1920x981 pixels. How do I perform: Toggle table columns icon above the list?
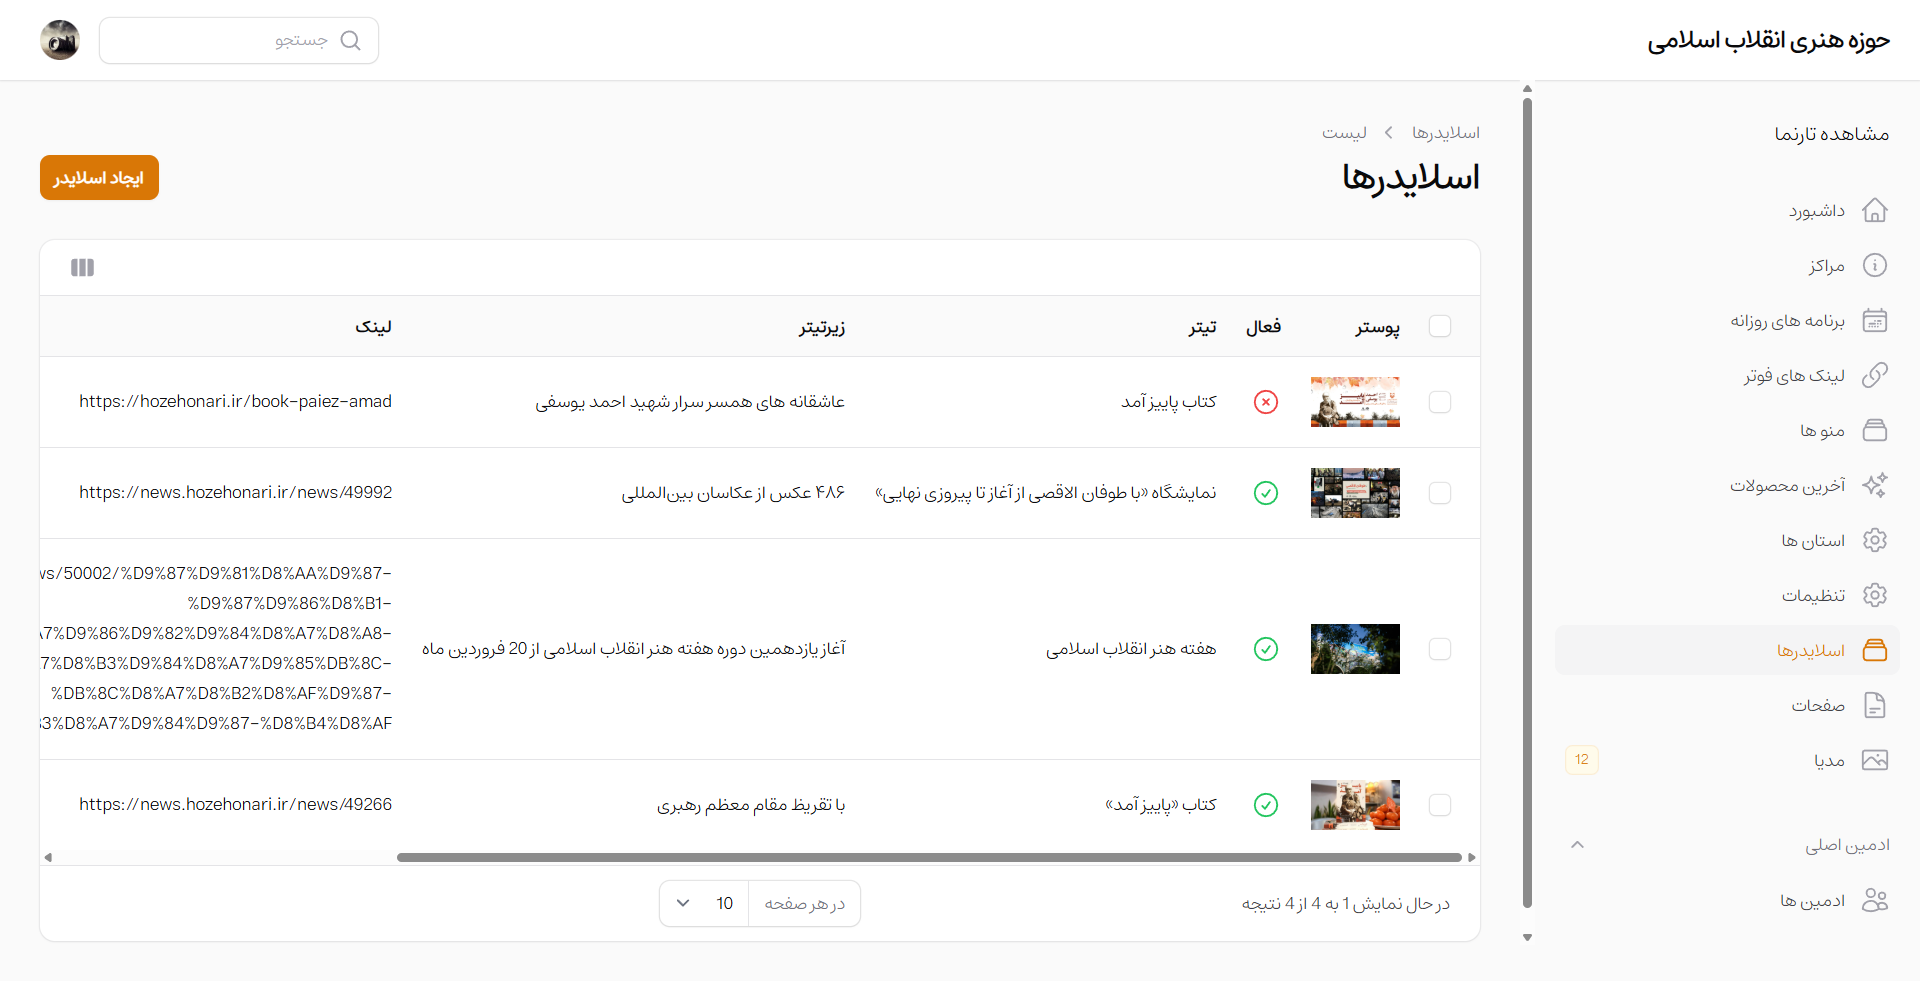coord(82,268)
